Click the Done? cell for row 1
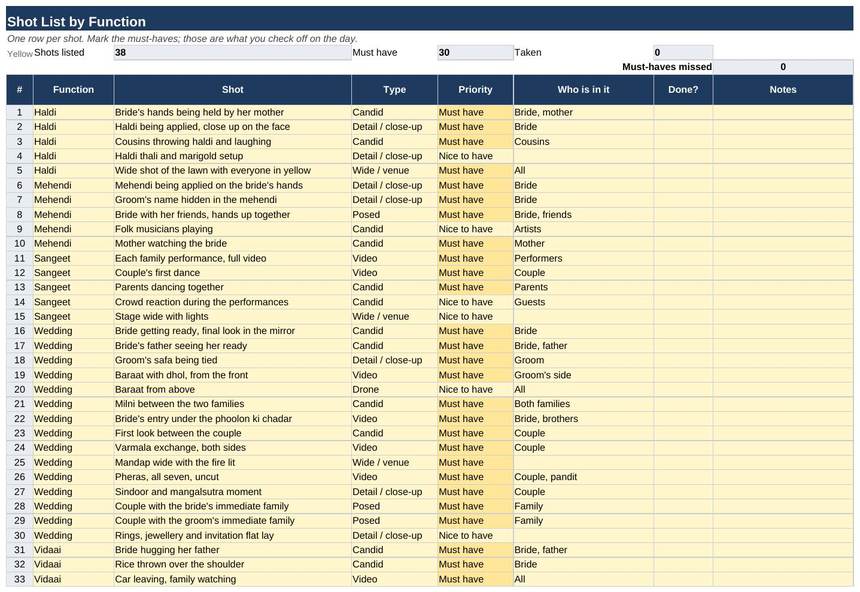Screen dimensions: 860x592 point(683,112)
